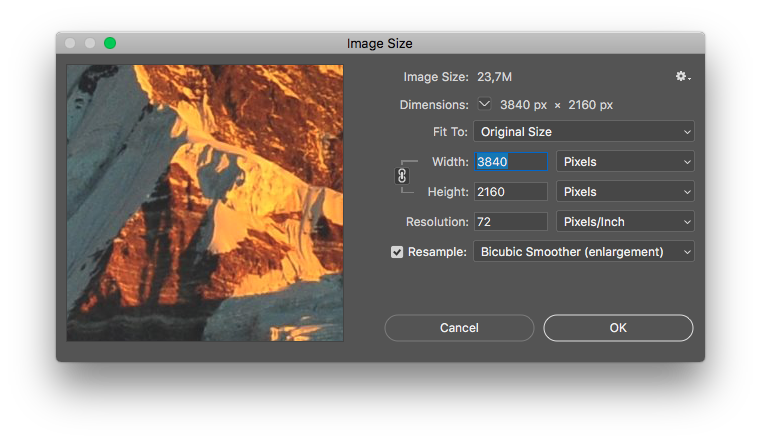Click the Cancel button
The image size is (761, 442).
pyautogui.click(x=459, y=328)
